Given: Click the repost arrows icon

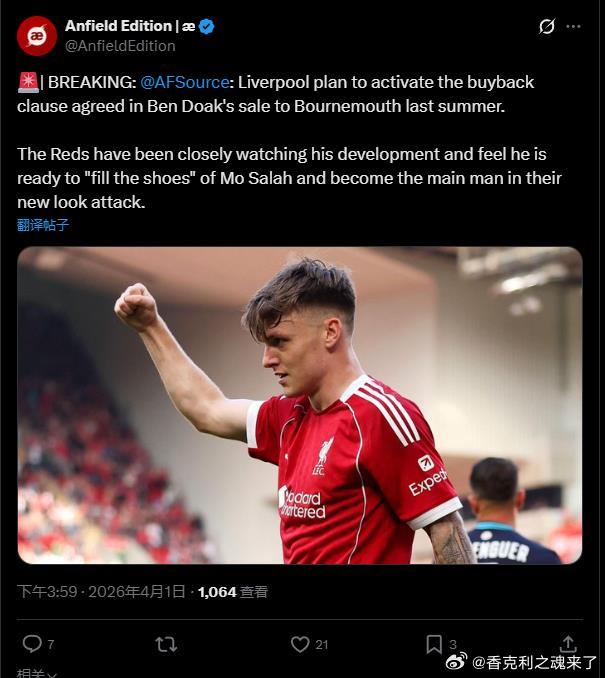Looking at the screenshot, I should 166,644.
